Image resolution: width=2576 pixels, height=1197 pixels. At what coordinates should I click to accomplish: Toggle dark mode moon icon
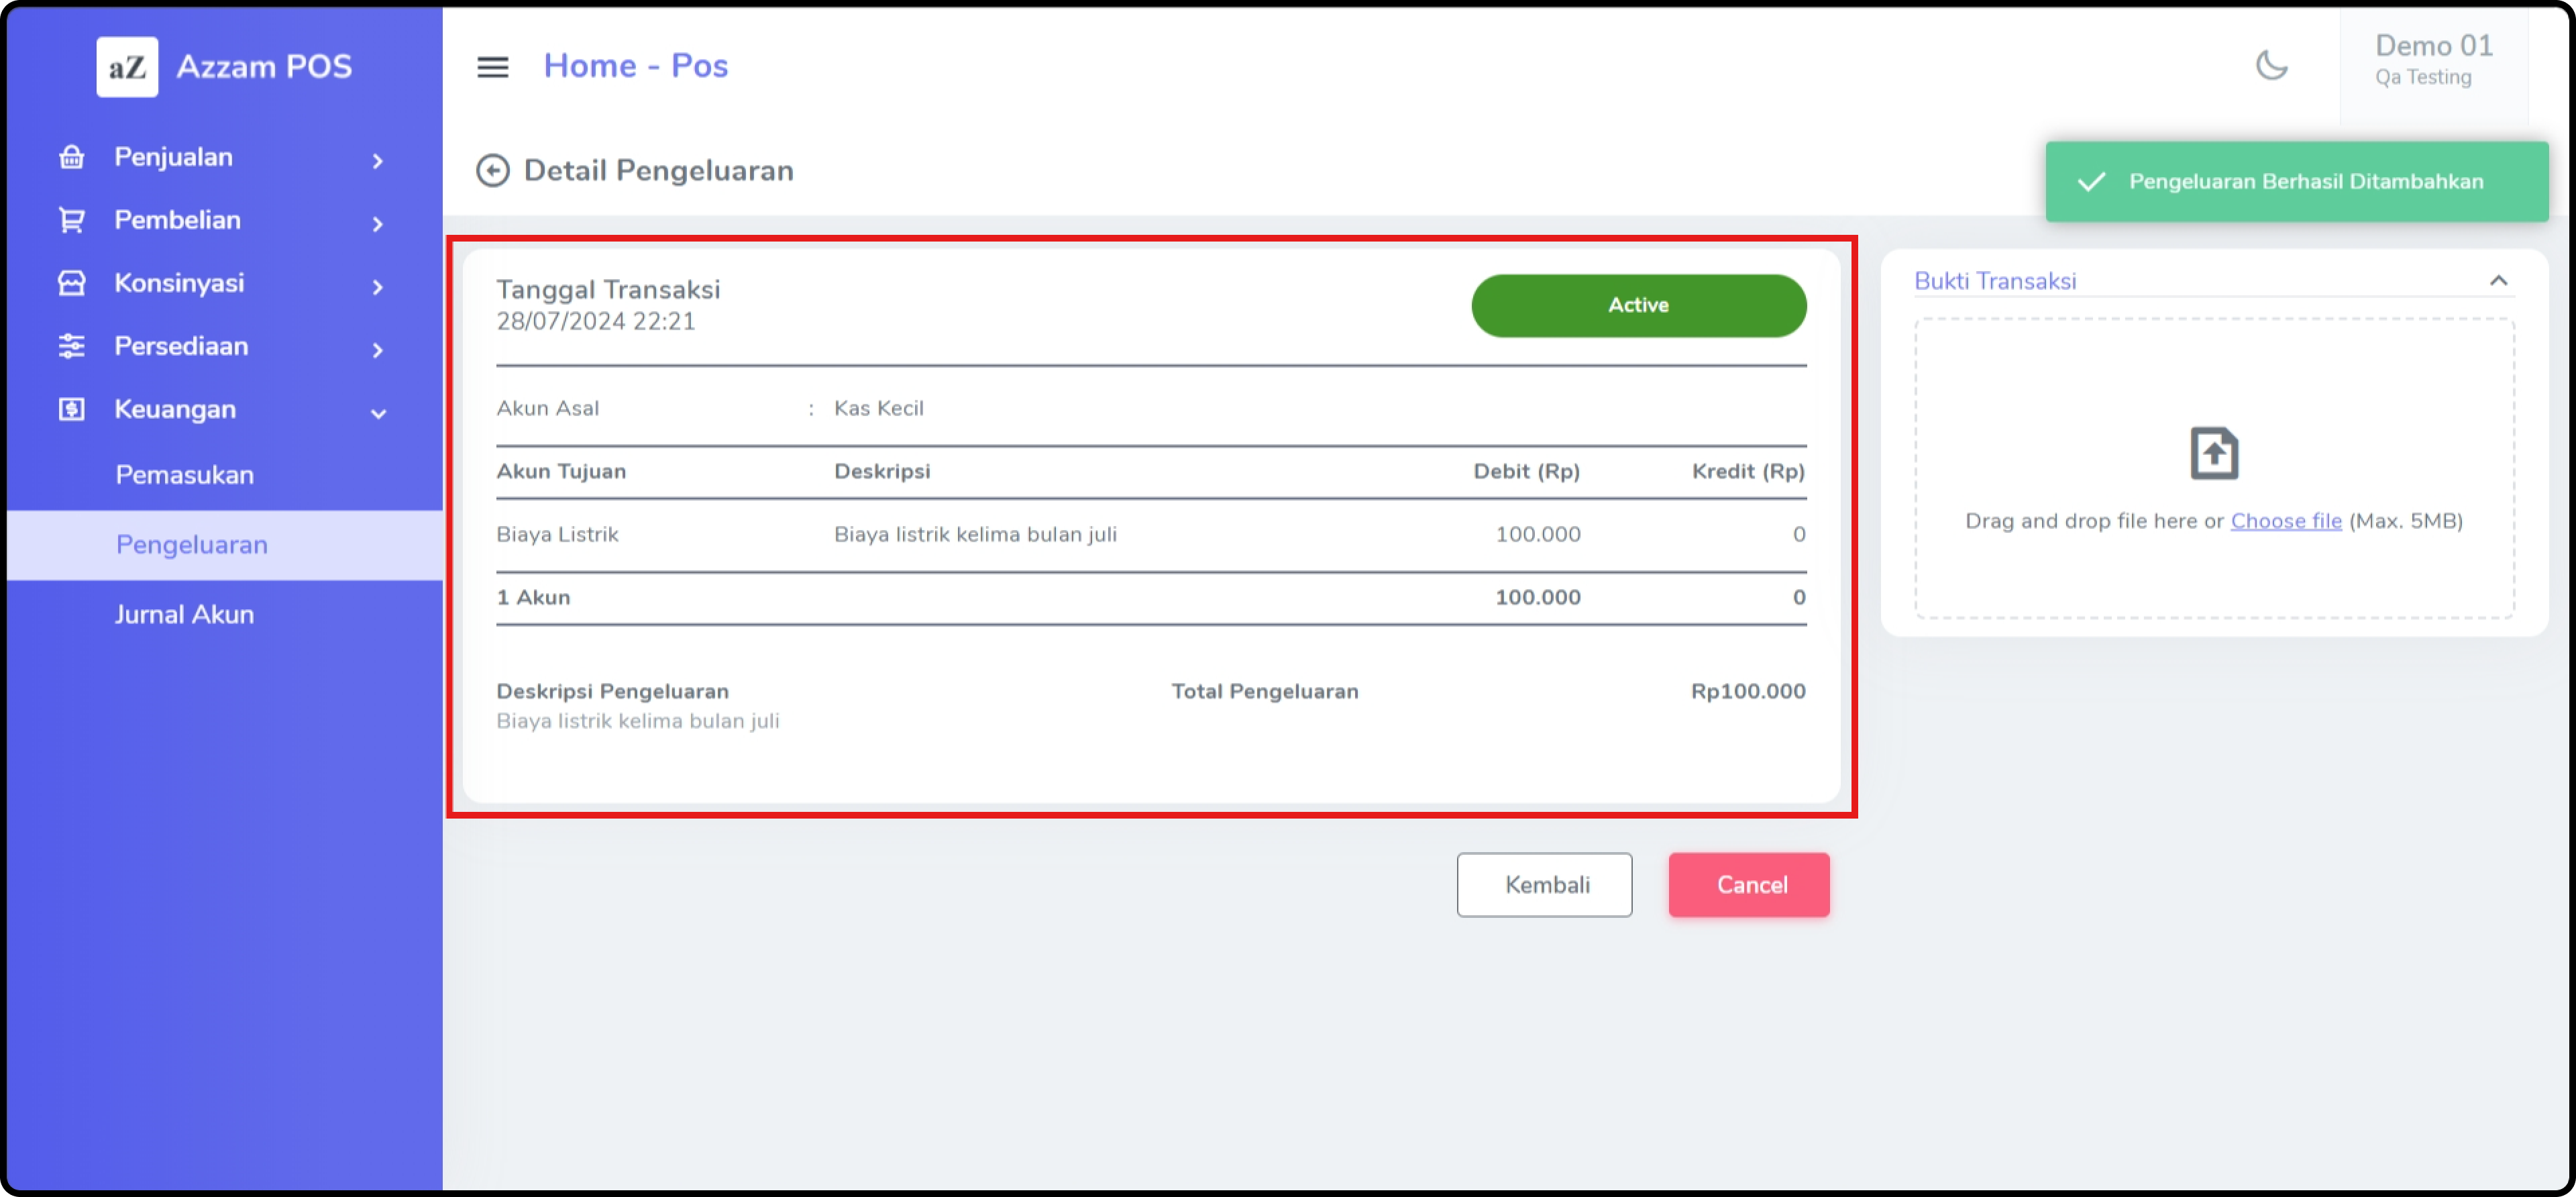pyautogui.click(x=2271, y=66)
